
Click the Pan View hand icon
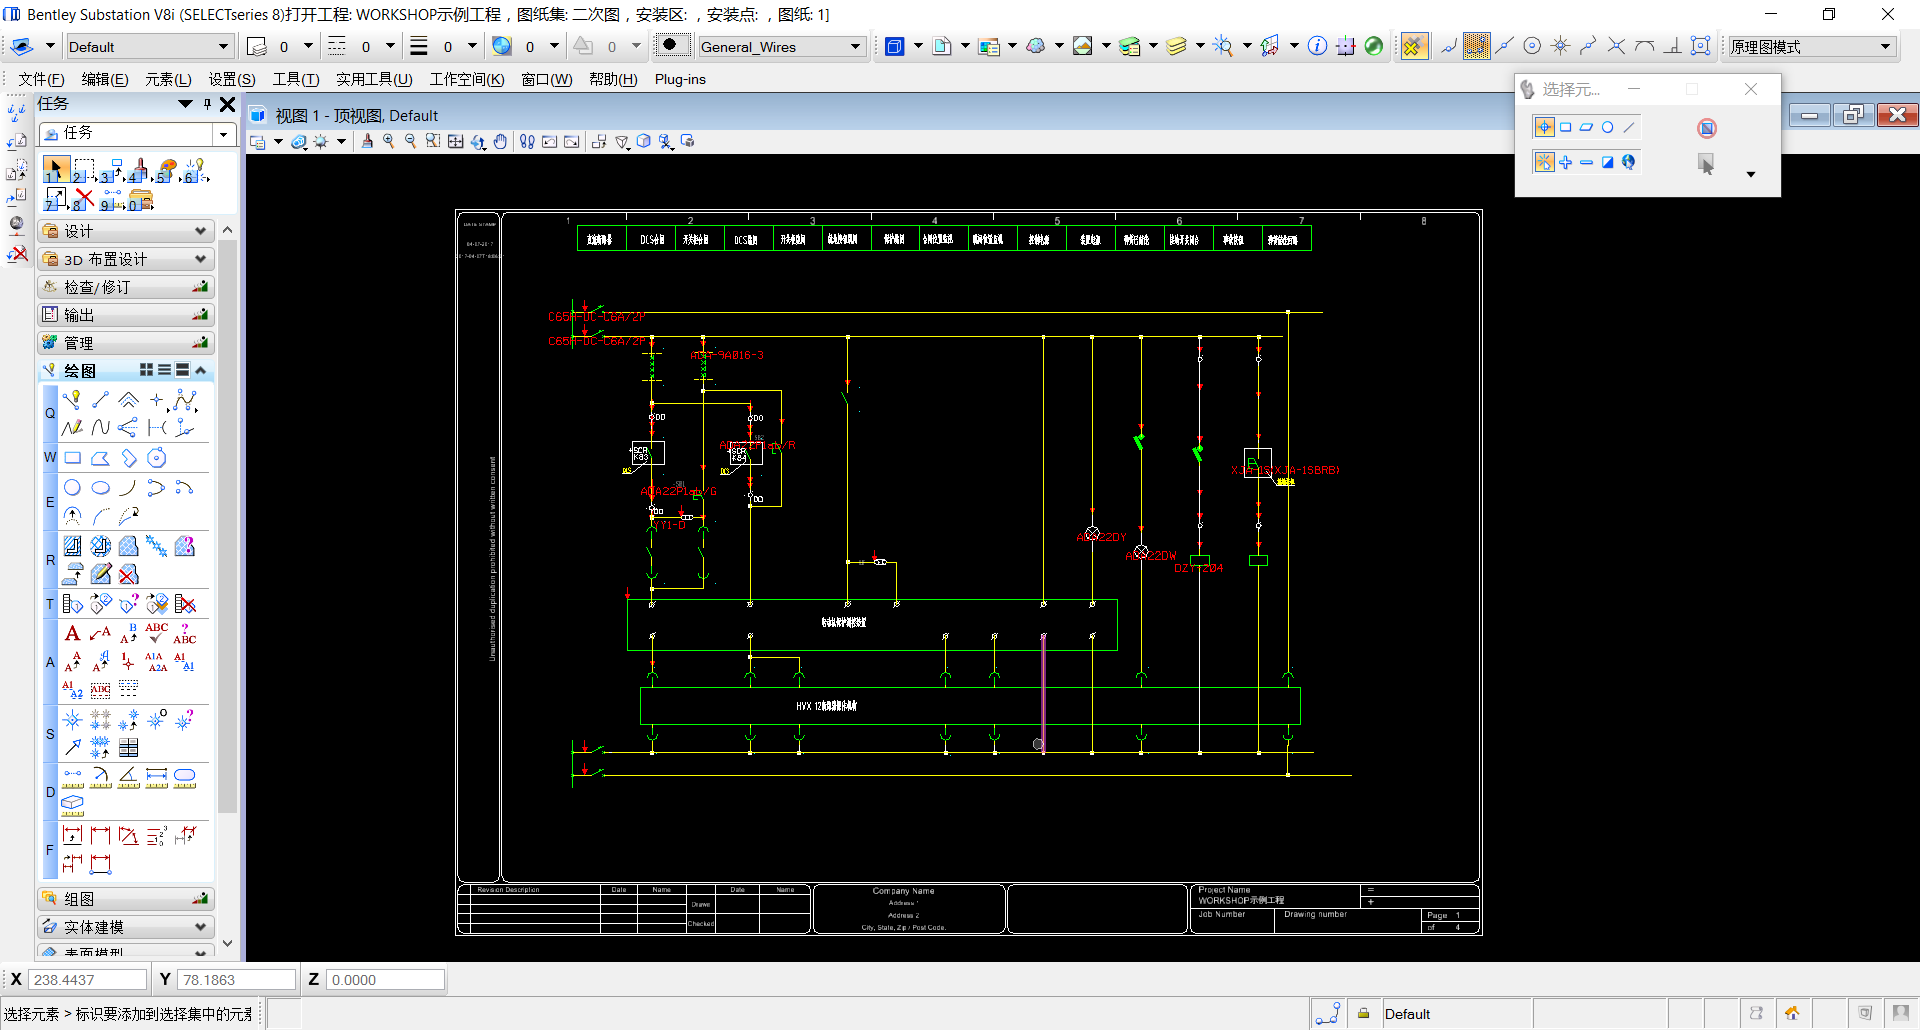click(500, 142)
